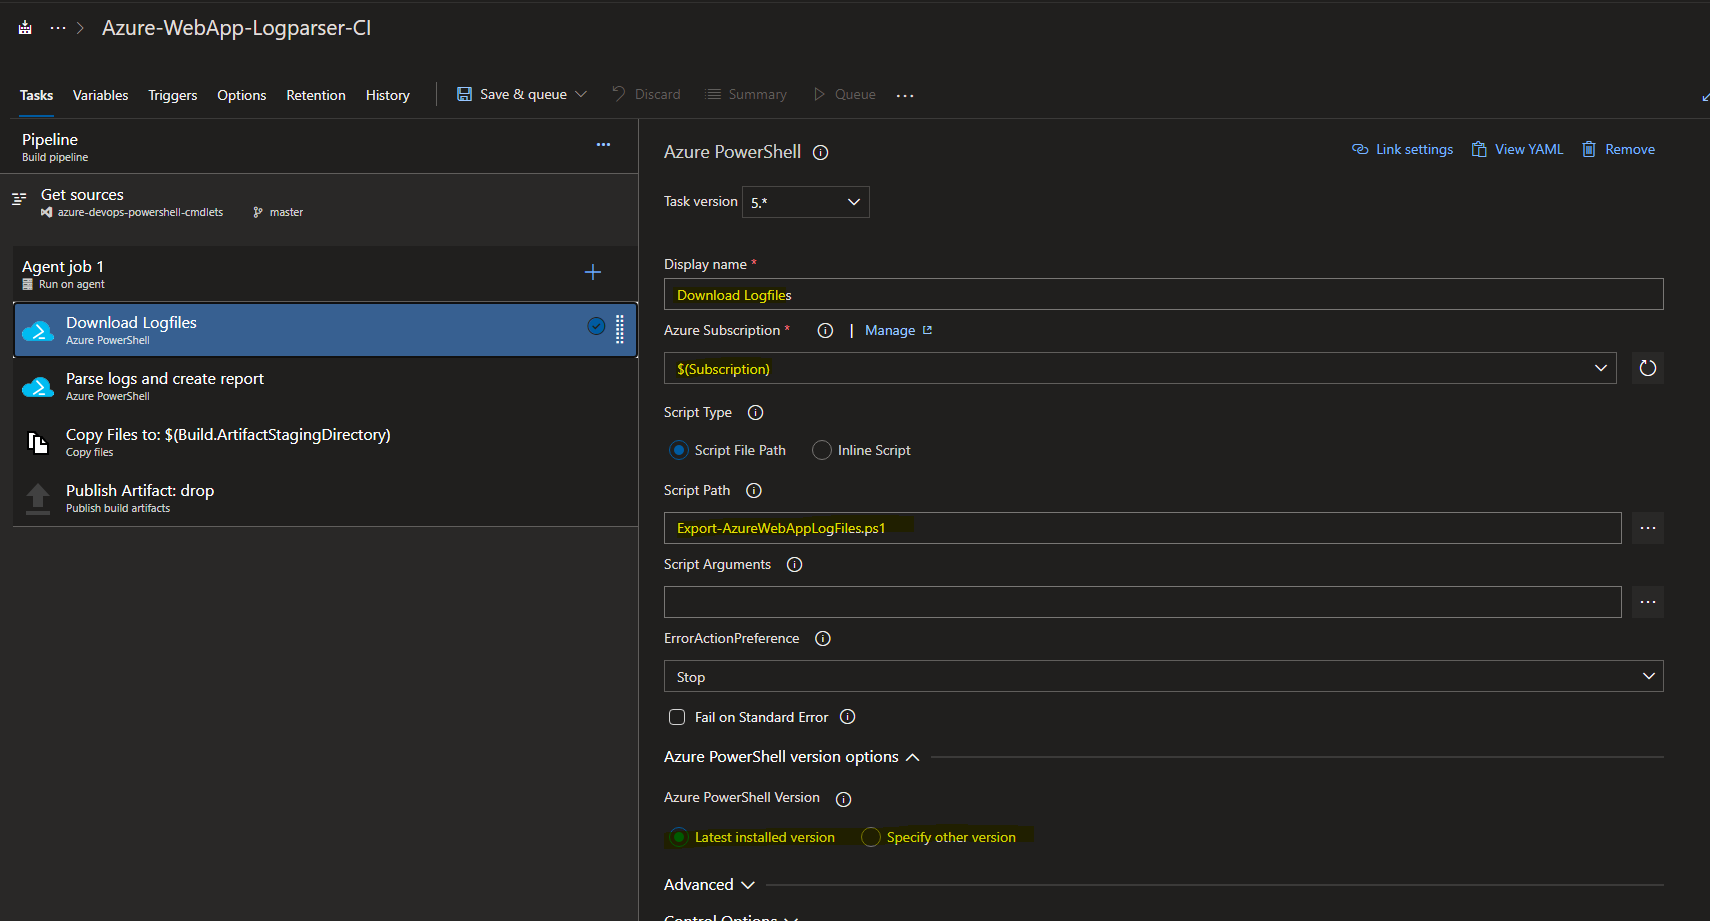Show info for Script Path
1710x921 pixels.
[x=754, y=491]
